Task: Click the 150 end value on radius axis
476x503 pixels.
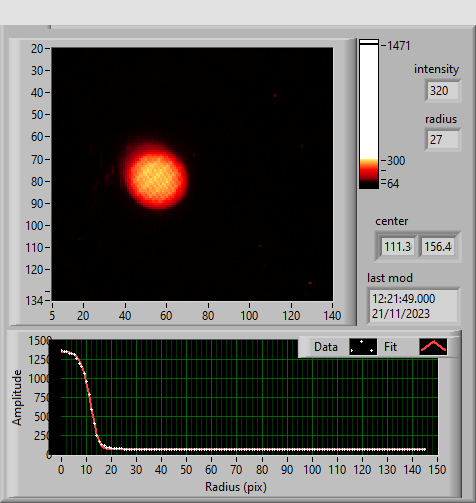Action: [437, 470]
